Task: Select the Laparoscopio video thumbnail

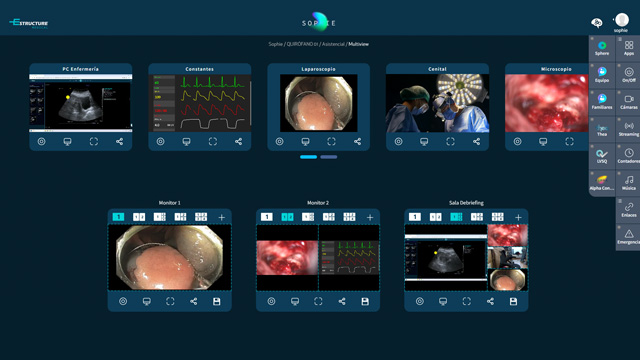Action: click(318, 103)
